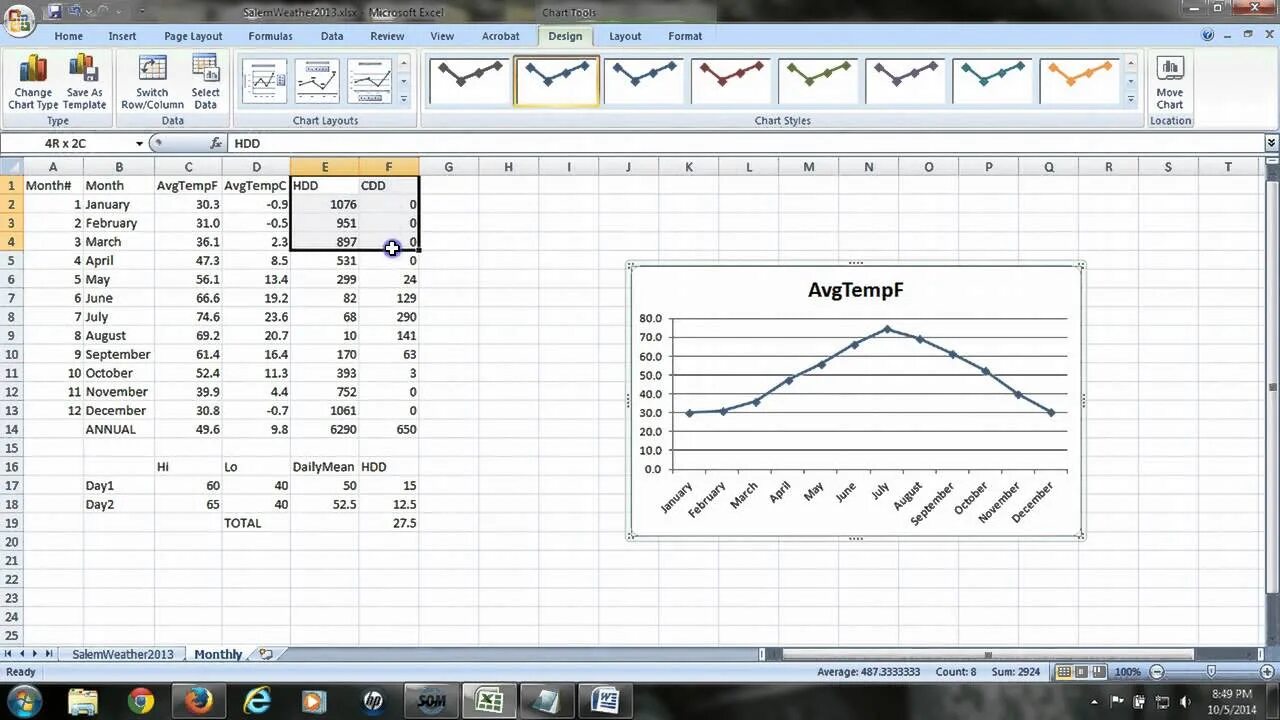
Task: Open Microsoft Word from taskbar
Action: [604, 701]
